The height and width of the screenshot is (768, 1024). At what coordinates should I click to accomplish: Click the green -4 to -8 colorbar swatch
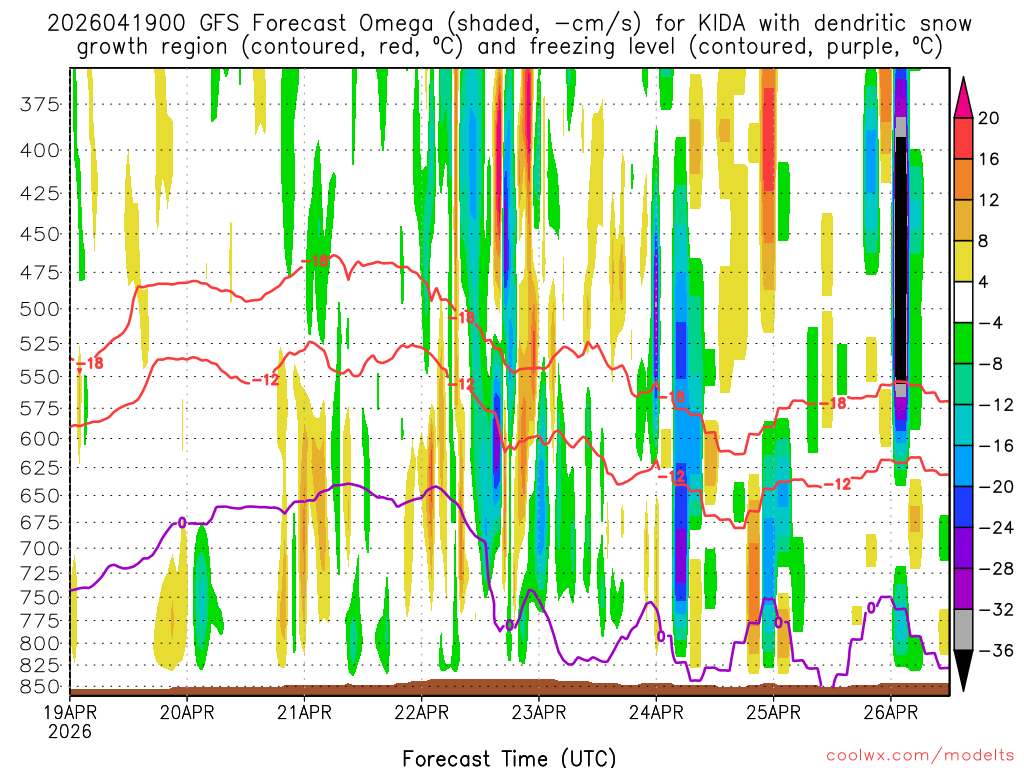point(963,343)
